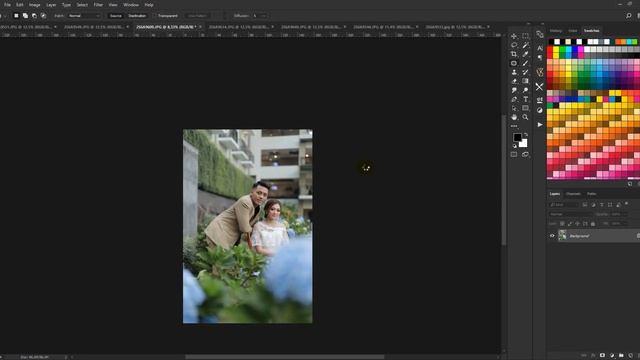Viewport: 640px width, 360px height.
Task: Open the Patch mode Normal dropdown
Action: tap(84, 16)
